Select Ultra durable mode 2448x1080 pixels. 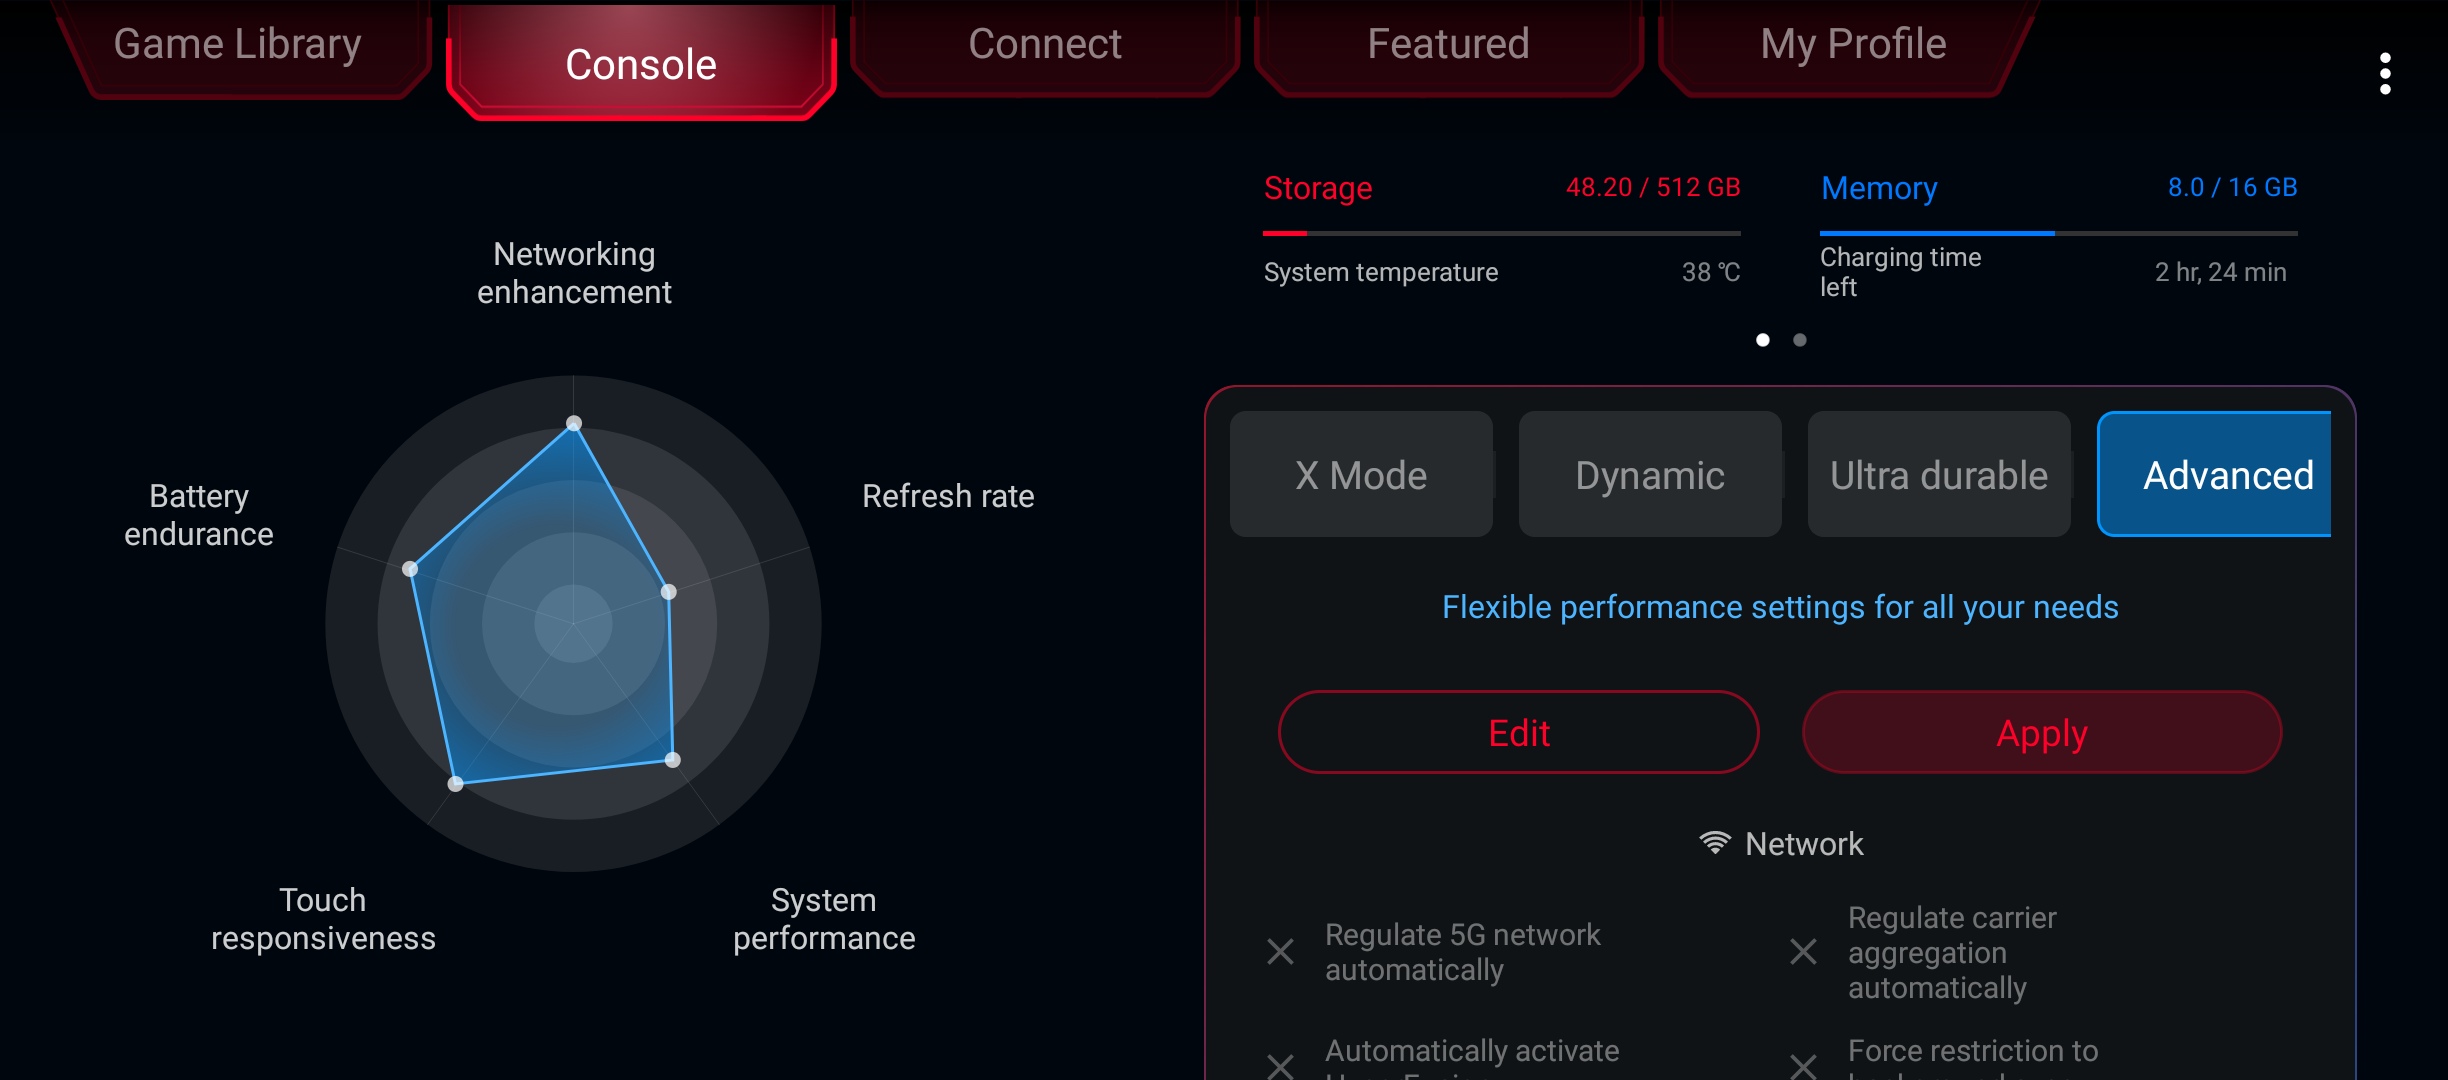coord(1938,475)
